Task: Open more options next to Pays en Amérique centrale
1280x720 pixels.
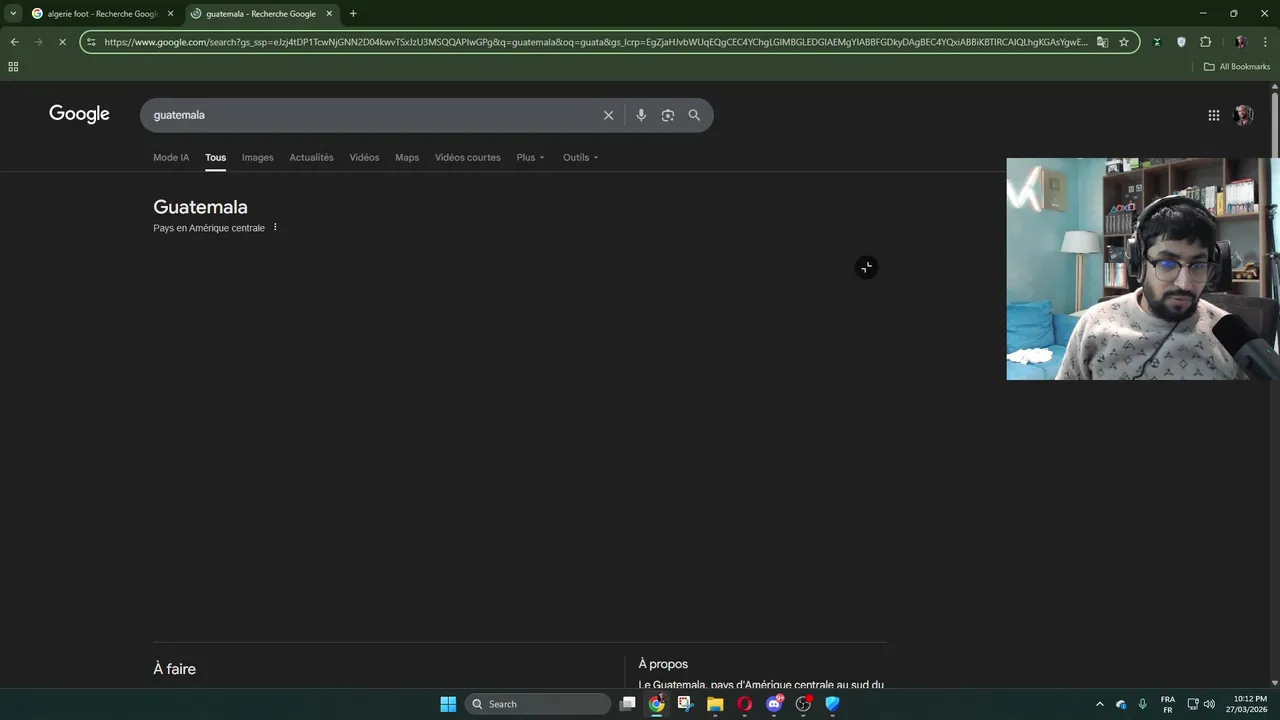Action: [275, 228]
